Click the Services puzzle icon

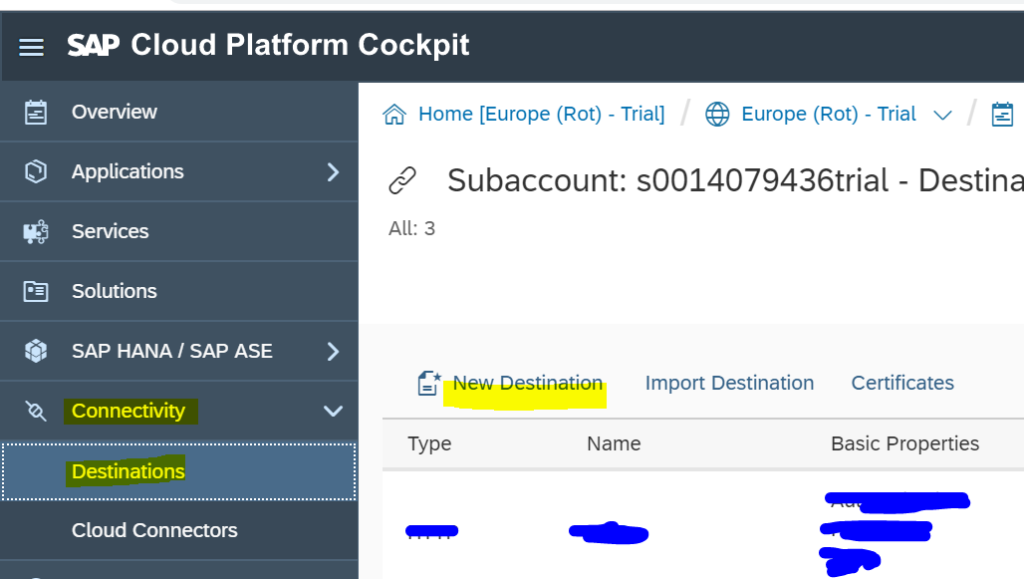[36, 232]
